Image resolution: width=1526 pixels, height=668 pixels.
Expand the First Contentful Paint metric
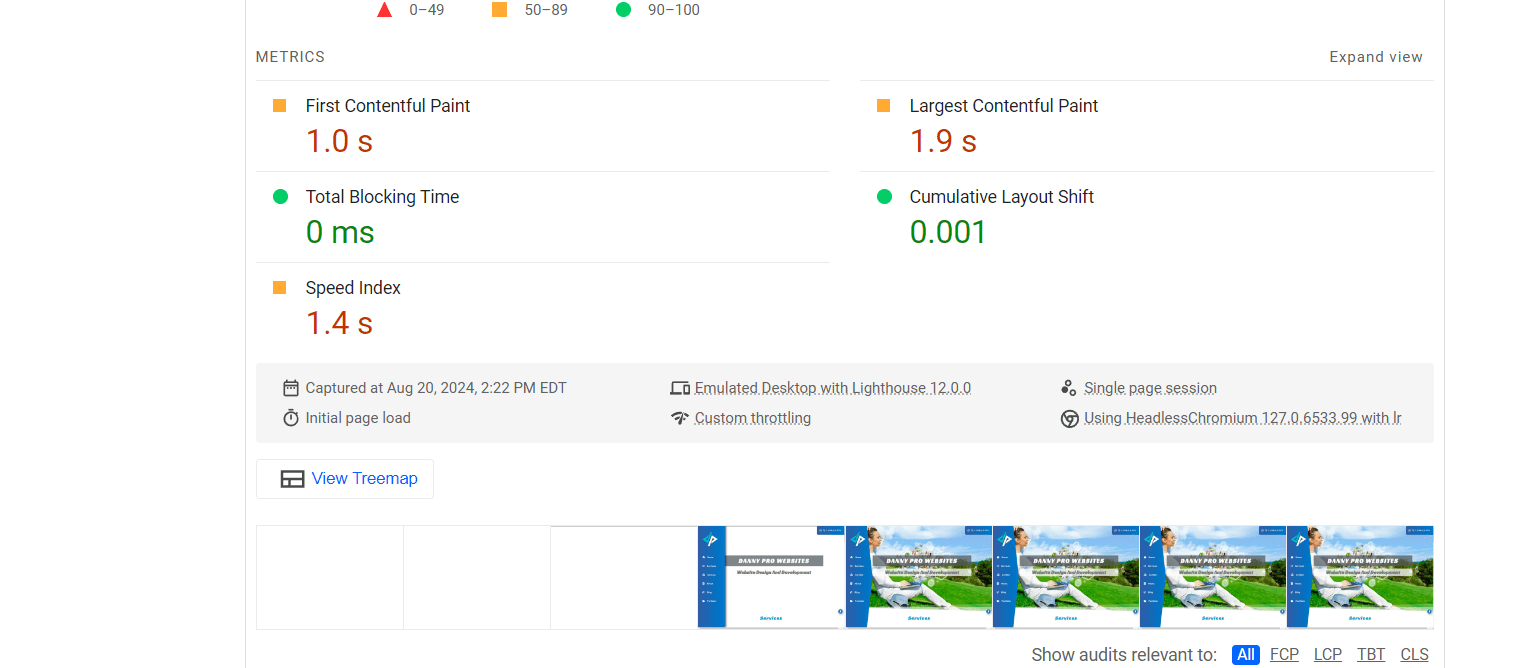387,106
